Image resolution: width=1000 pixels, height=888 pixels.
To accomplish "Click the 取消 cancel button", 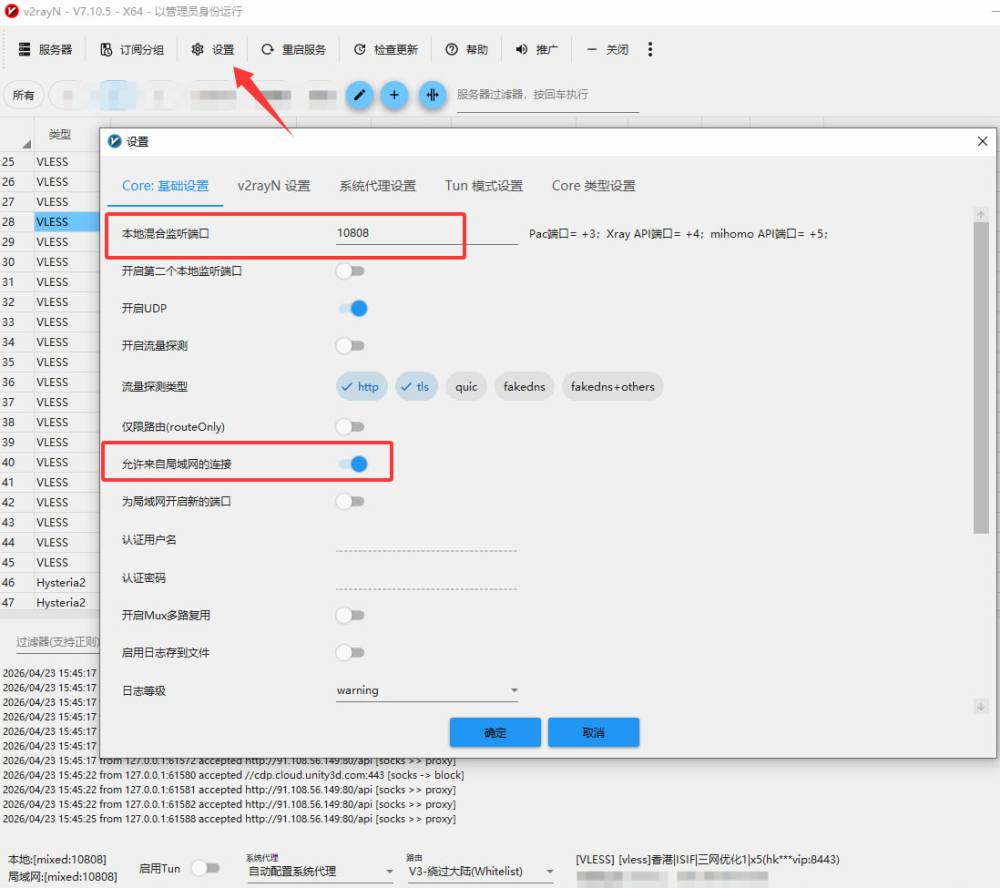I will click(593, 733).
